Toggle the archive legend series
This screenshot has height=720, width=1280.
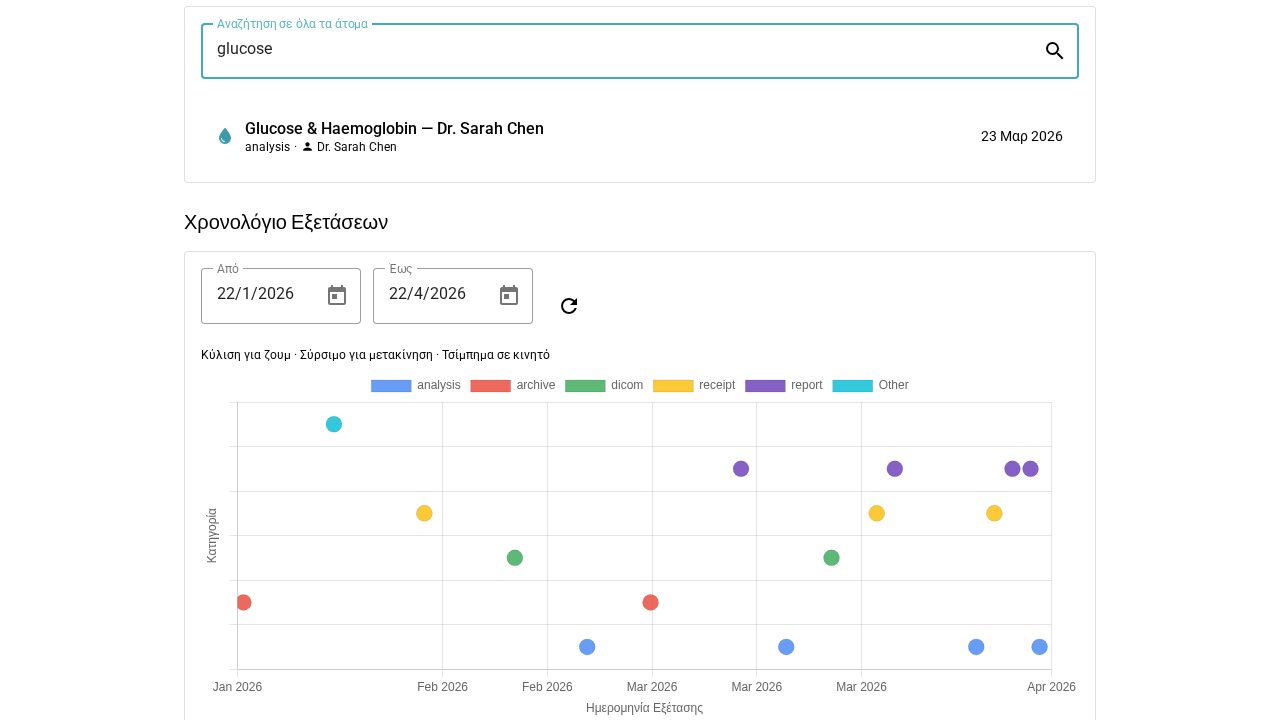pos(512,385)
